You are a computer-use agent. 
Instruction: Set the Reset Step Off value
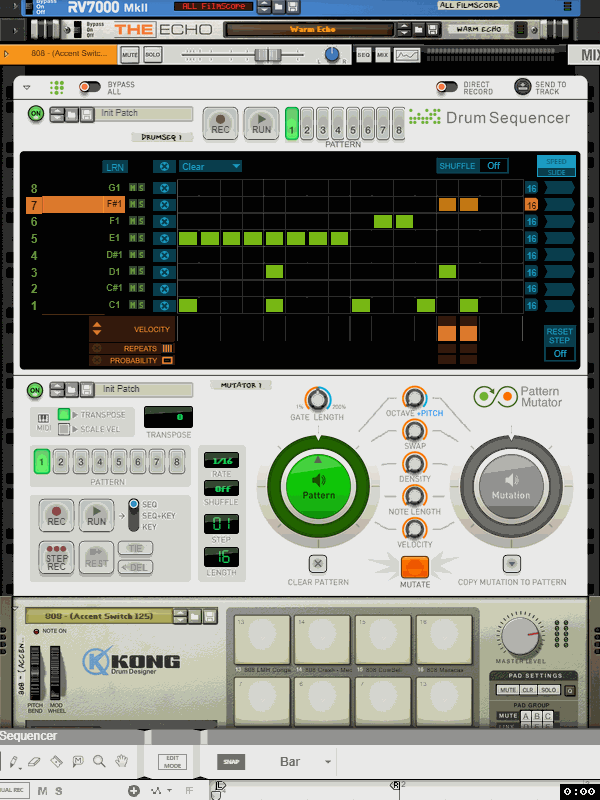point(560,353)
